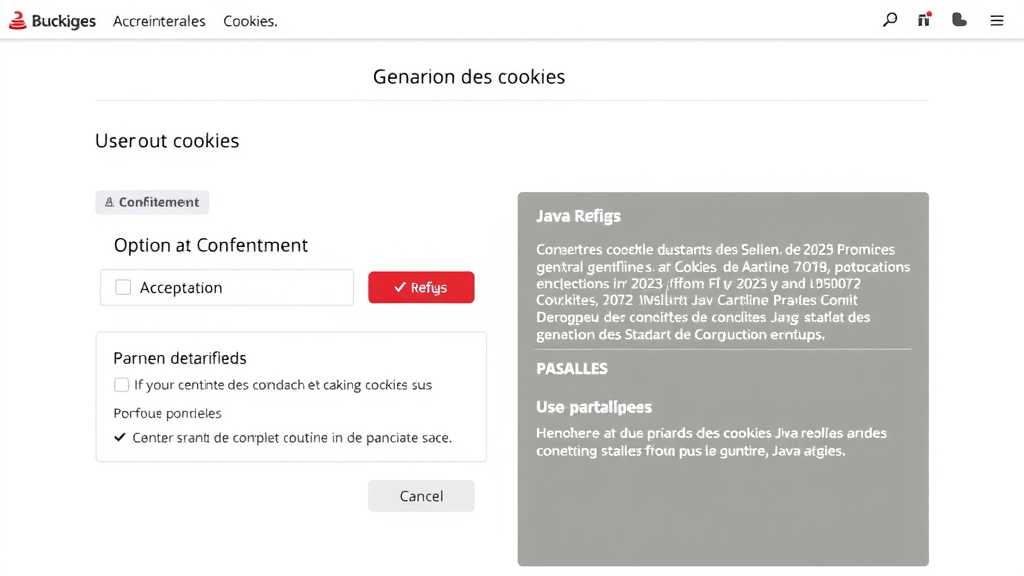
Task: Click the check icon before Center srant text
Action: (x=118, y=438)
